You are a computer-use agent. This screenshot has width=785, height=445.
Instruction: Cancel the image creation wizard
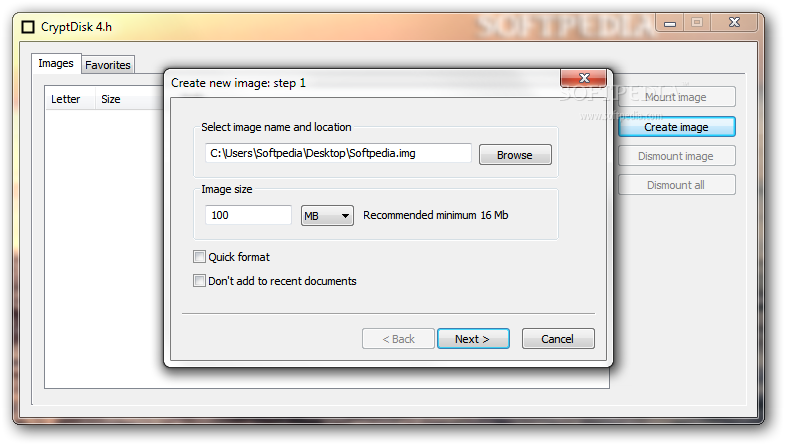coord(558,339)
